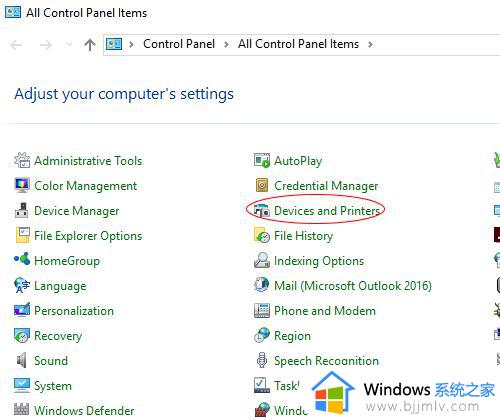Click the Credential Manager safe icon
This screenshot has height=420, width=500.
click(x=262, y=185)
